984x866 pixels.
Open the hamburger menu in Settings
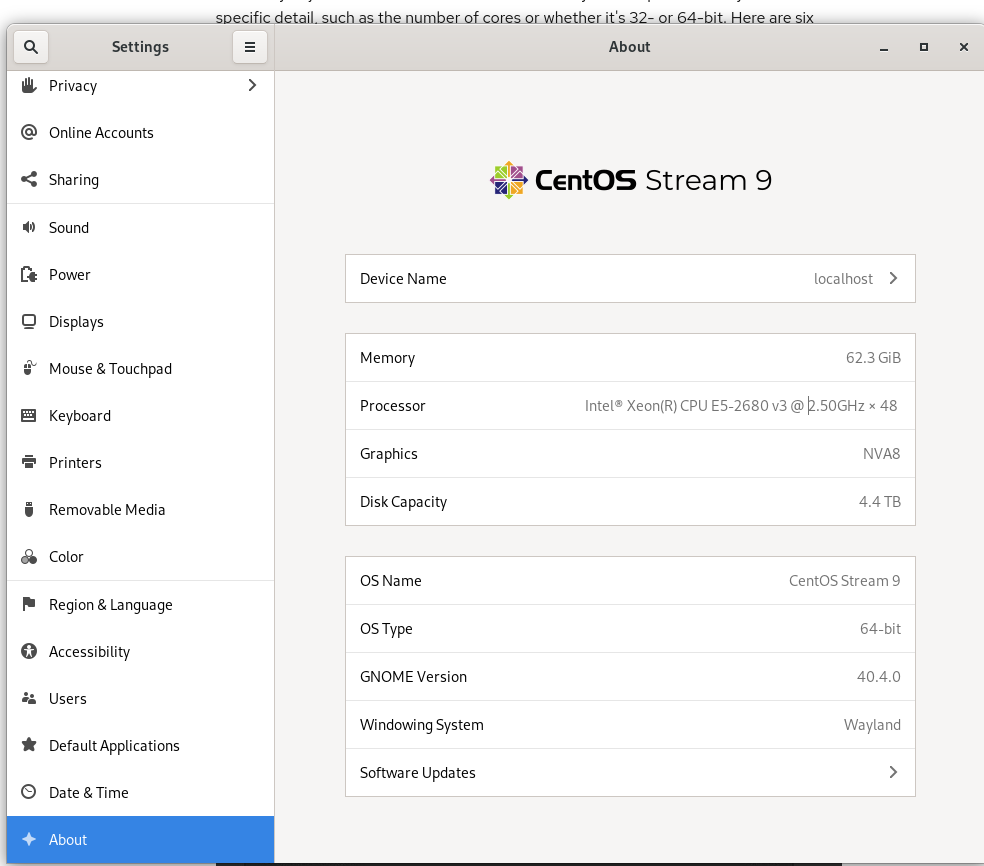pos(249,46)
